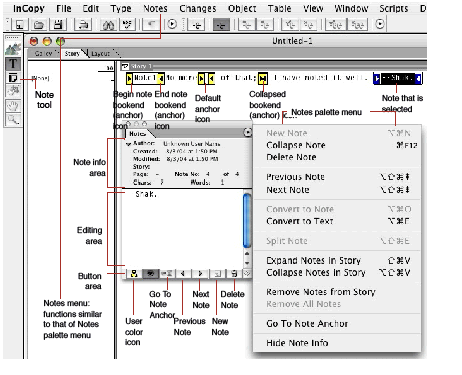Open the Notes palette menu round arrow button
This screenshot has width=462, height=375.
[247, 133]
